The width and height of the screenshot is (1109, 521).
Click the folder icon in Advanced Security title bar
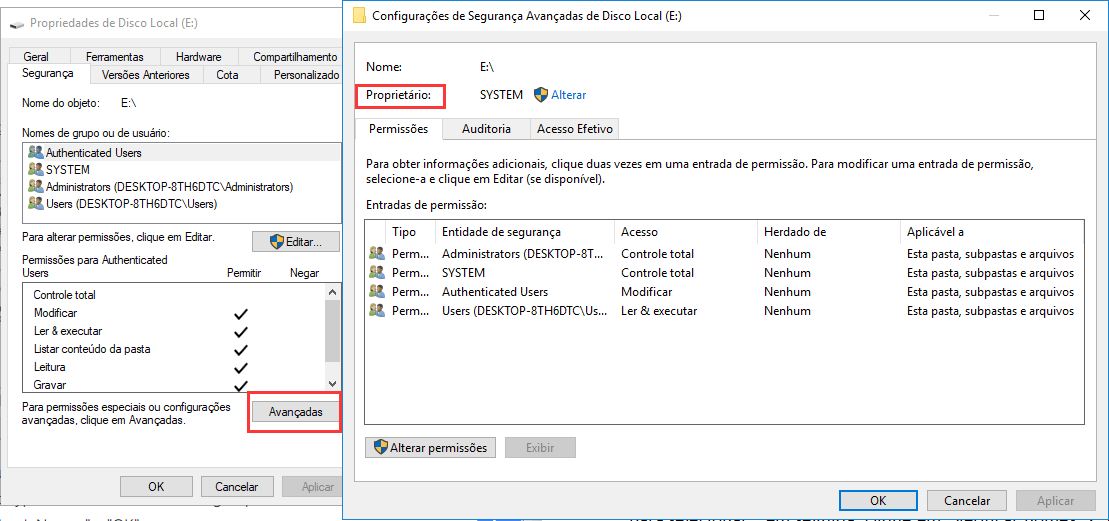[x=358, y=16]
